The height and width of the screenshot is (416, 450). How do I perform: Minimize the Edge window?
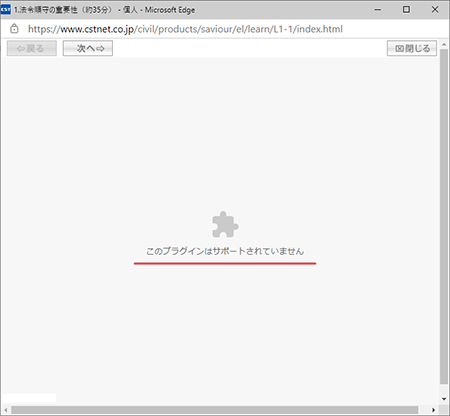pos(377,10)
